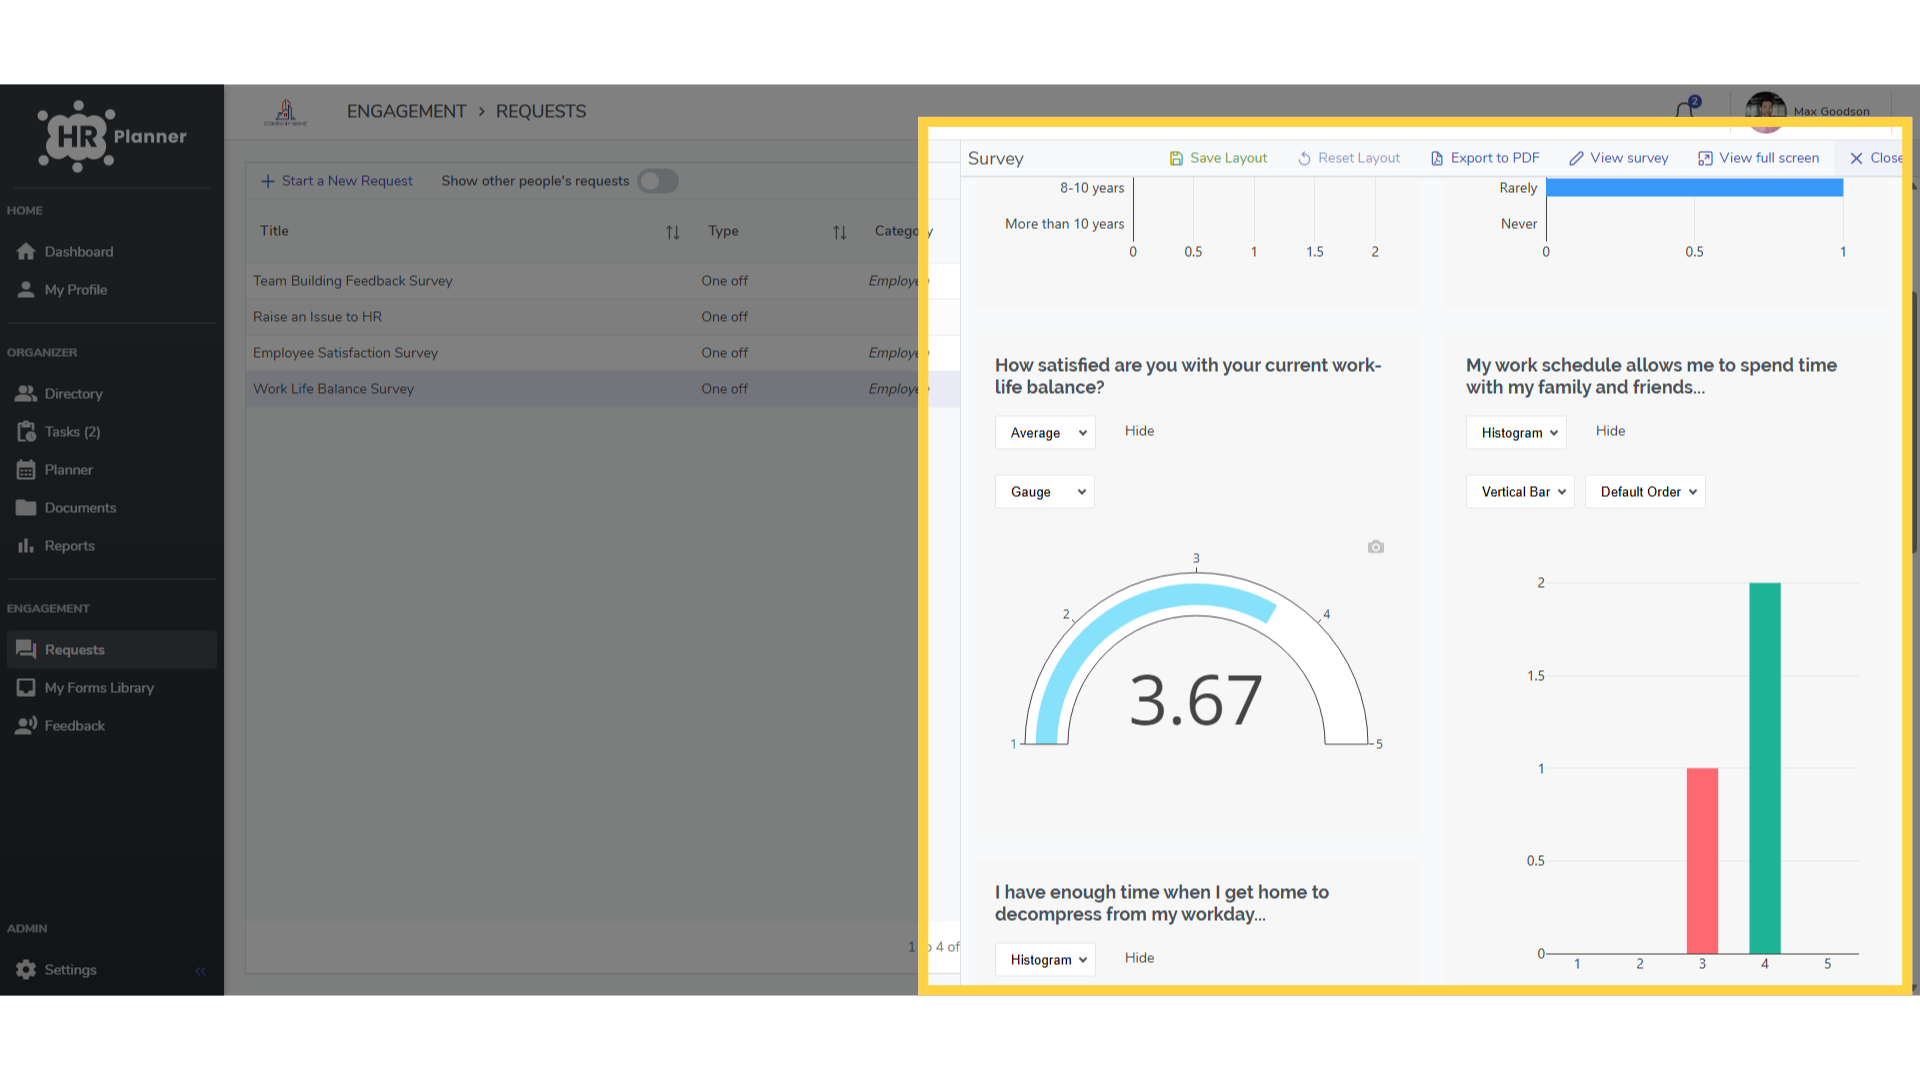Click company logo beside Engagement breadcrumb
This screenshot has width=1920, height=1080.
click(x=286, y=112)
